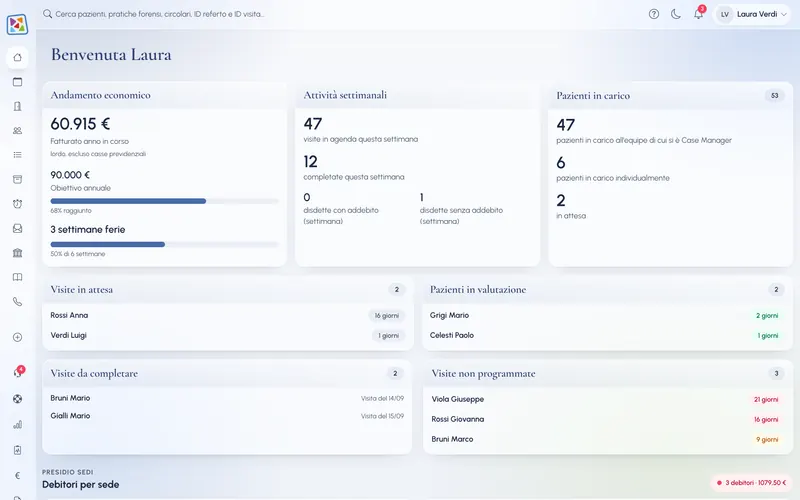Open the alarm clock icon in sidebar

(x=17, y=204)
